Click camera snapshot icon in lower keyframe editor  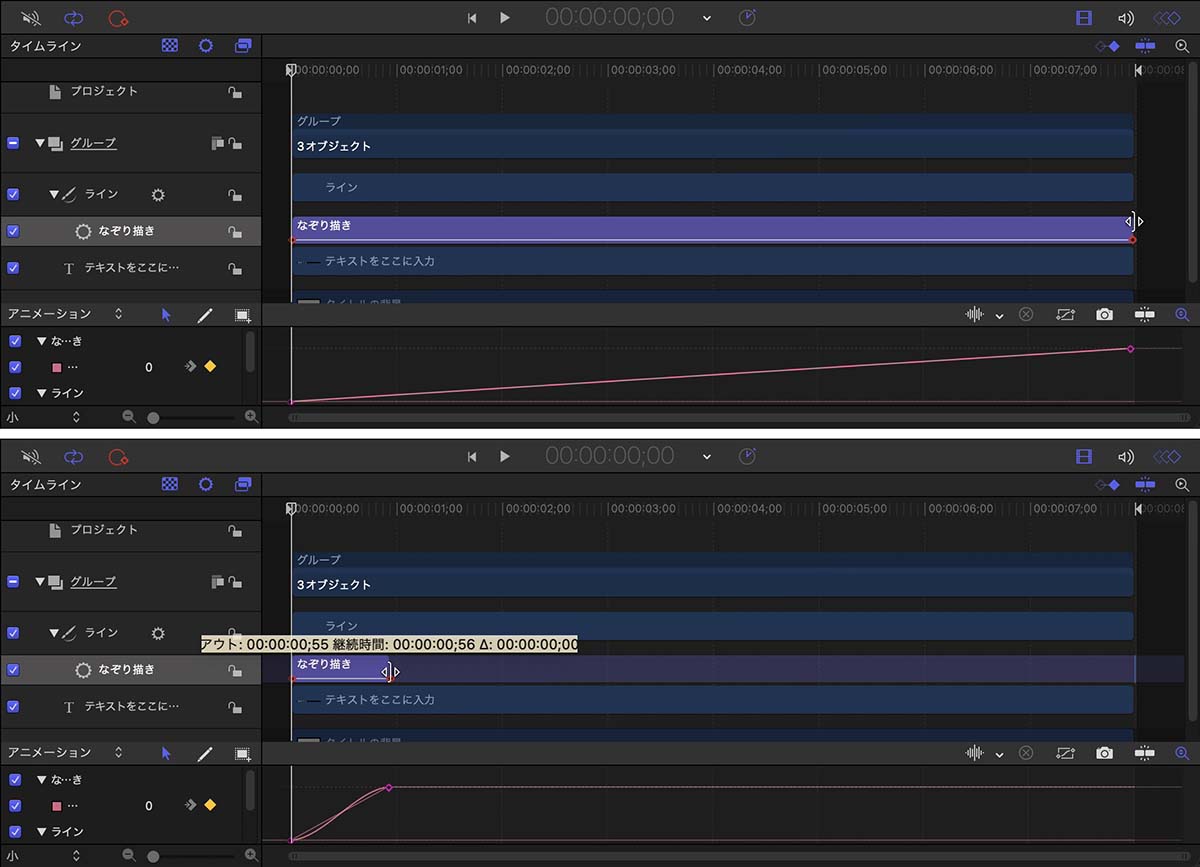(1104, 753)
